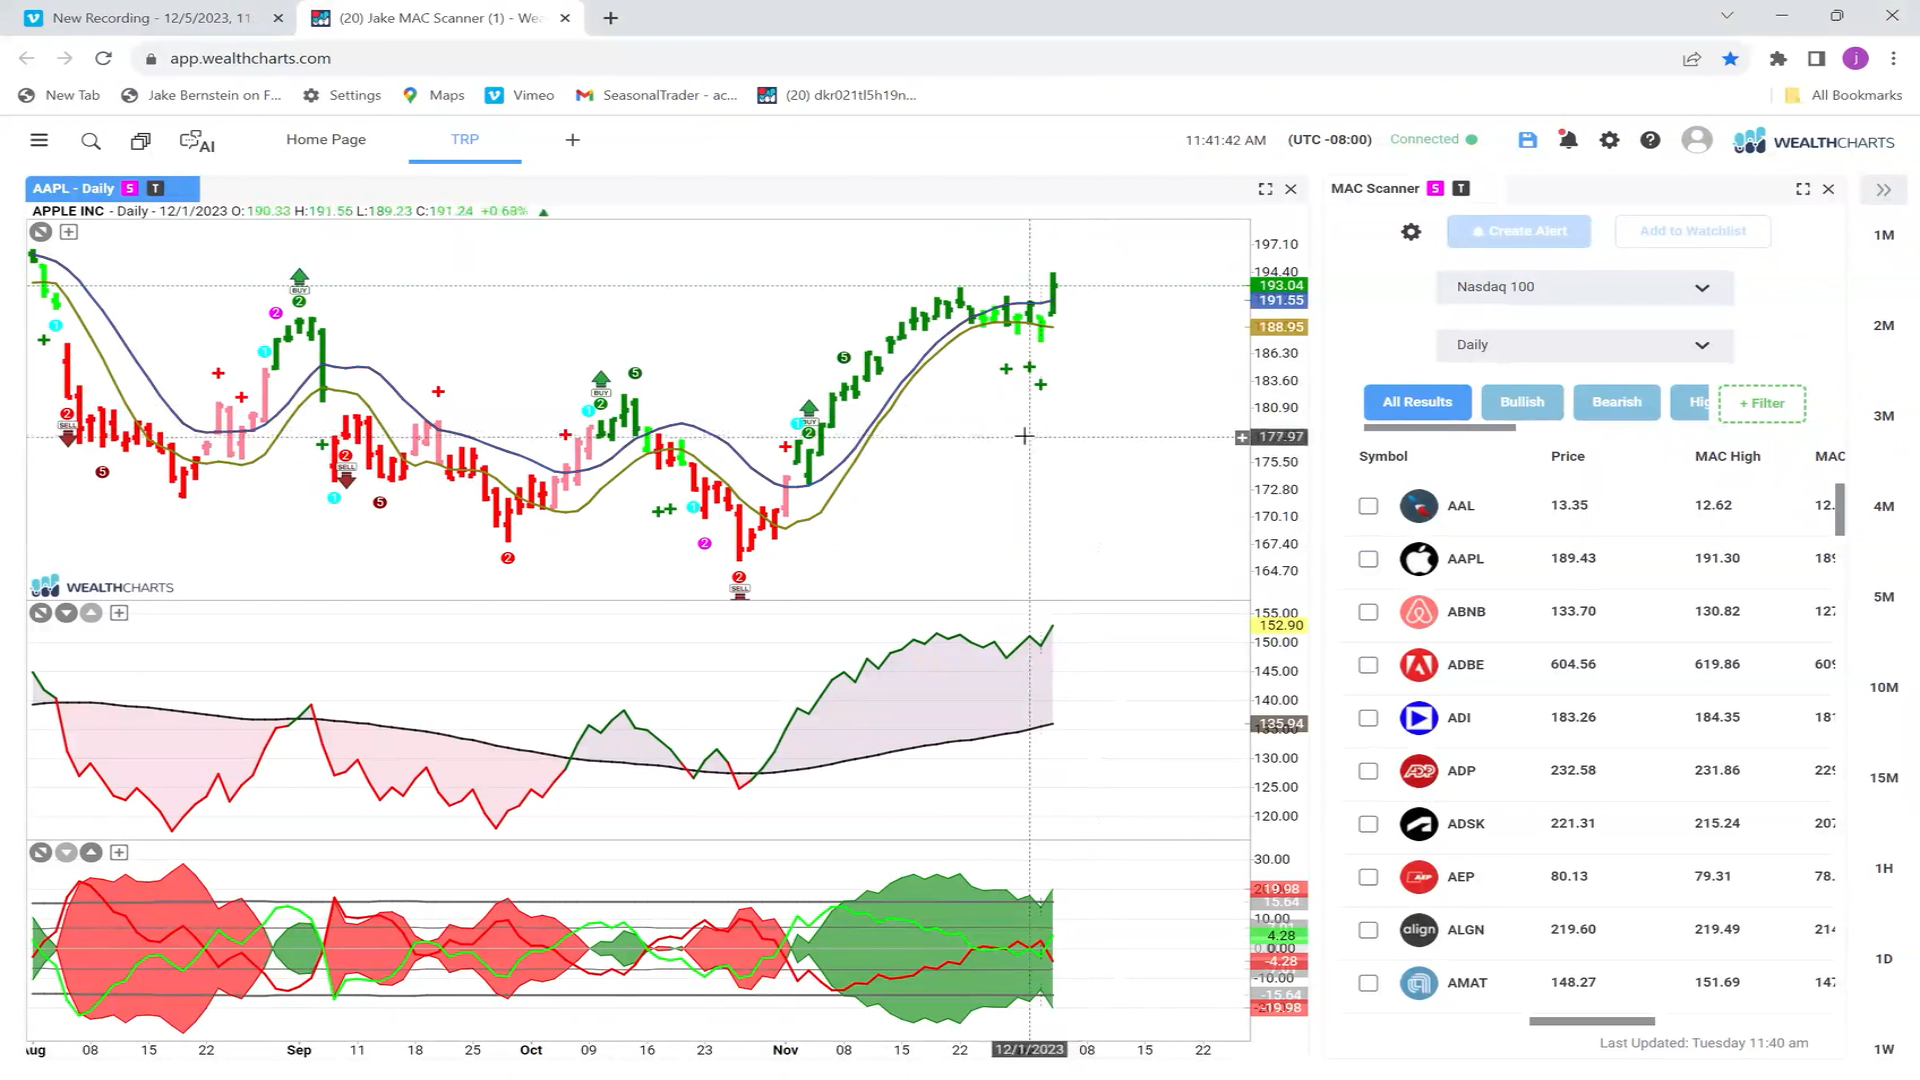Screen dimensions: 1920x1080
Task: Tick the AEP row checkbox
Action: [x=1368, y=877]
